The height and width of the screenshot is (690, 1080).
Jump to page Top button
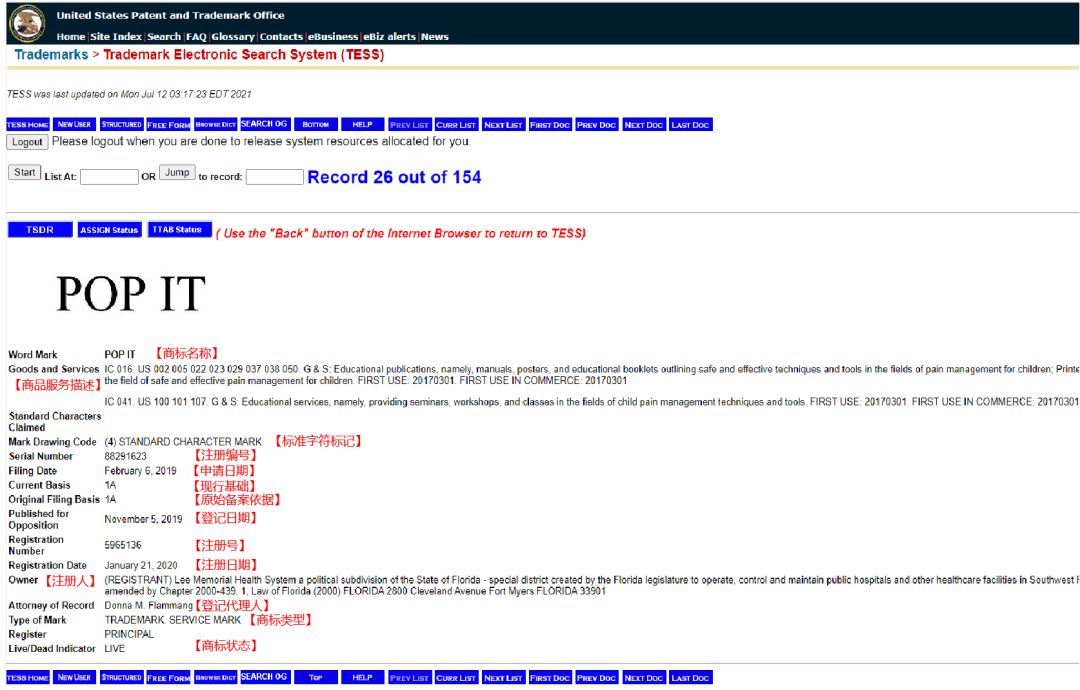[x=315, y=678]
